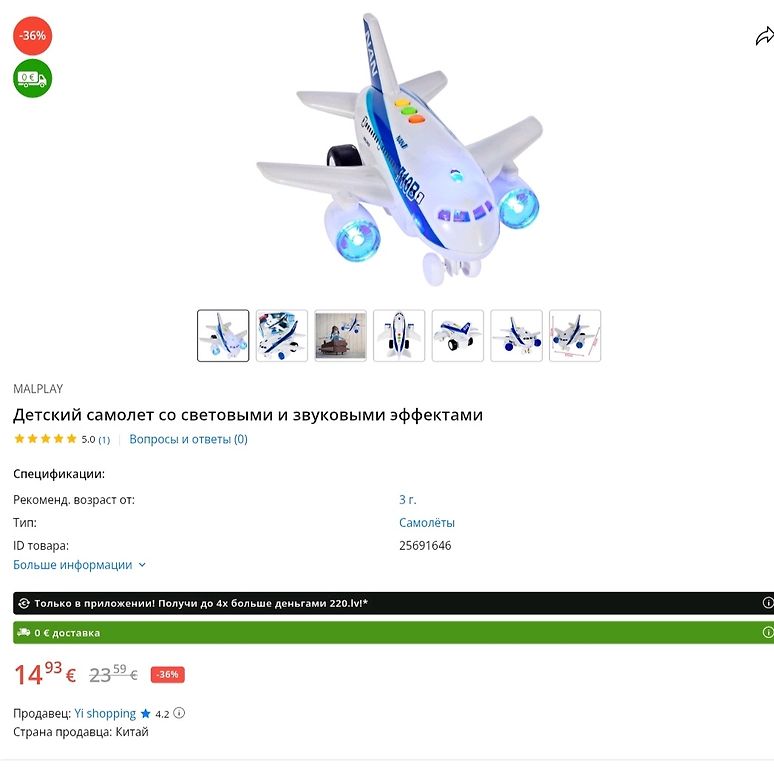This screenshot has height=768, width=774.
Task: Click the blue seller rating star
Action: tap(146, 713)
